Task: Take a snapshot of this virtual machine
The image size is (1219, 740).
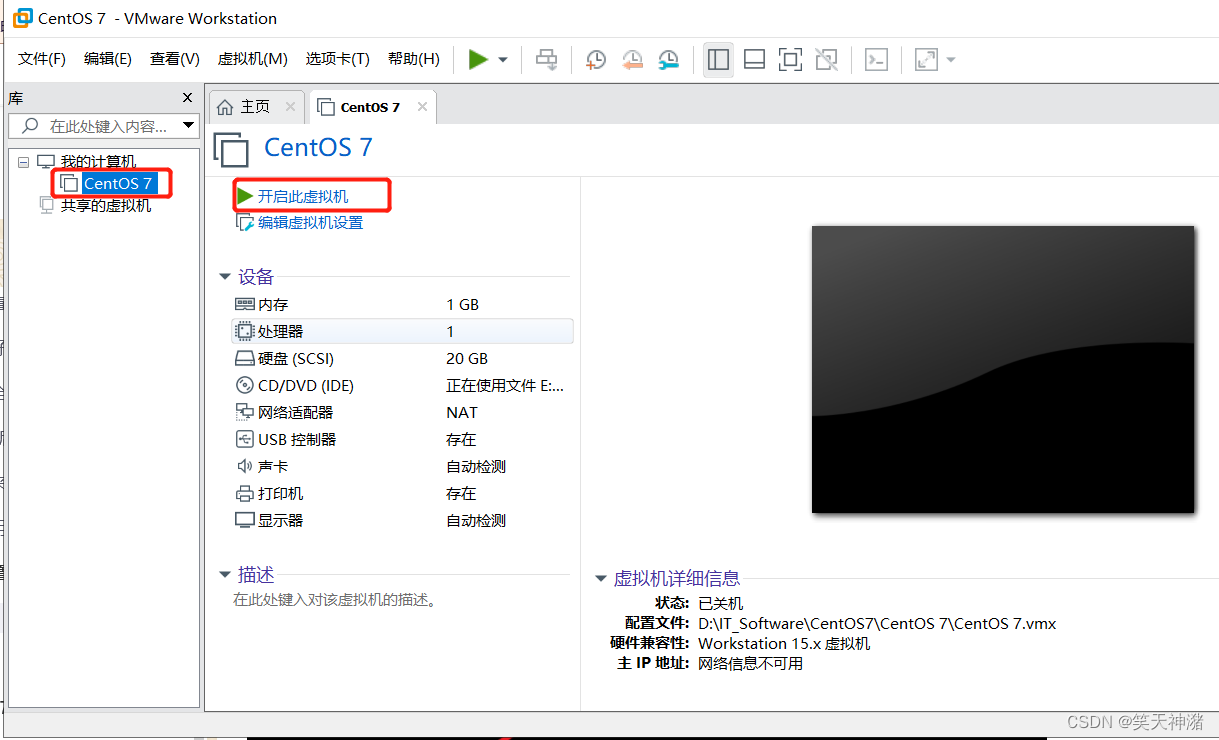Action: coord(595,60)
